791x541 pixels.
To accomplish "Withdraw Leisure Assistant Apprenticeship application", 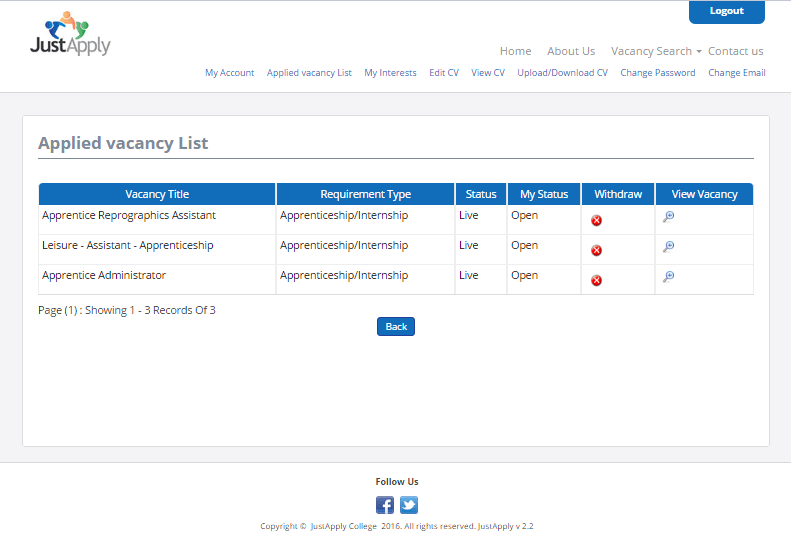I will click(x=596, y=250).
